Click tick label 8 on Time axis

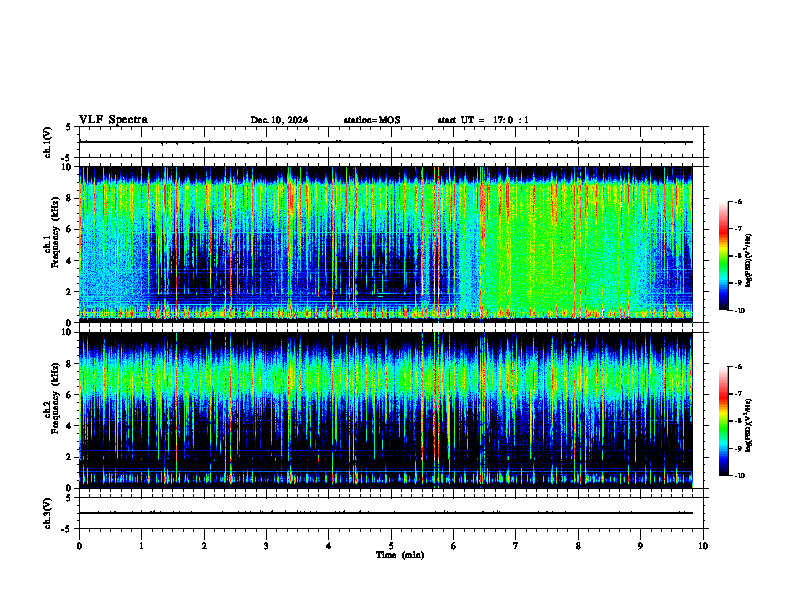point(578,546)
